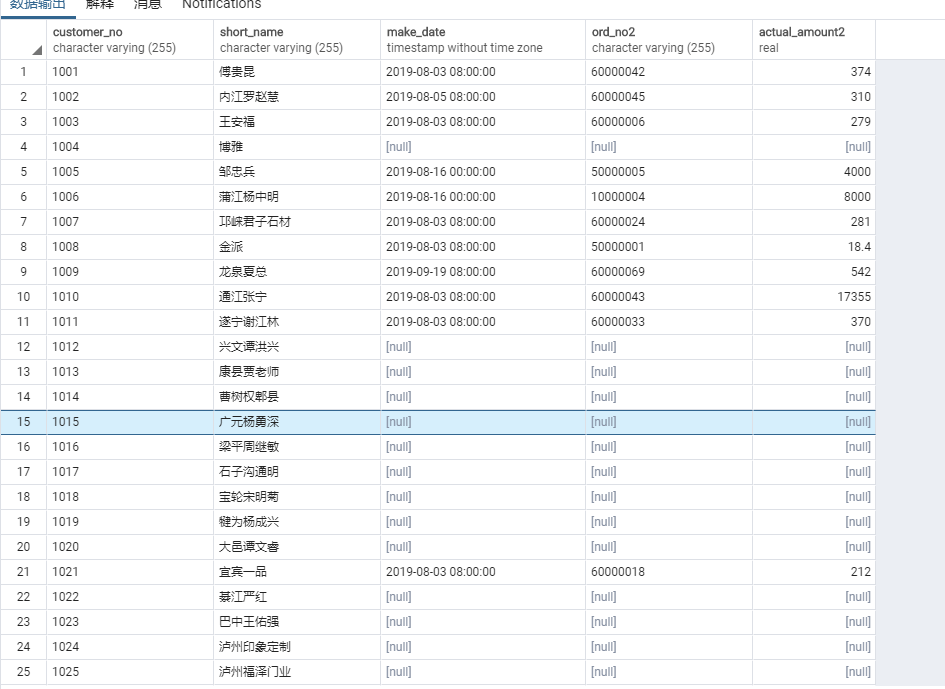Select row number 25
Viewport: 945px width, 689px height.
[24, 672]
